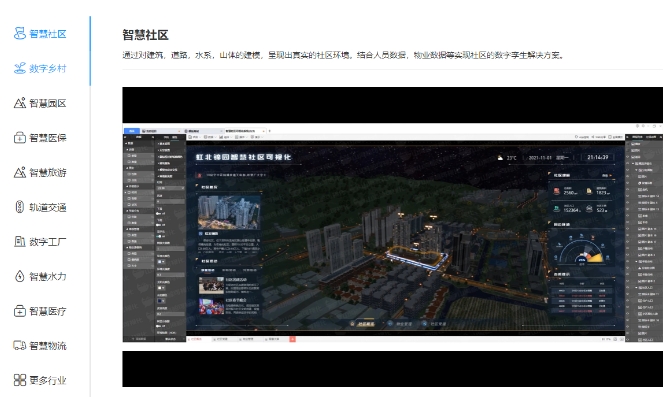This screenshot has height=397, width=664.
Task: Open the 智慧医疗 medical kit entry
Action: pyautogui.click(x=40, y=311)
